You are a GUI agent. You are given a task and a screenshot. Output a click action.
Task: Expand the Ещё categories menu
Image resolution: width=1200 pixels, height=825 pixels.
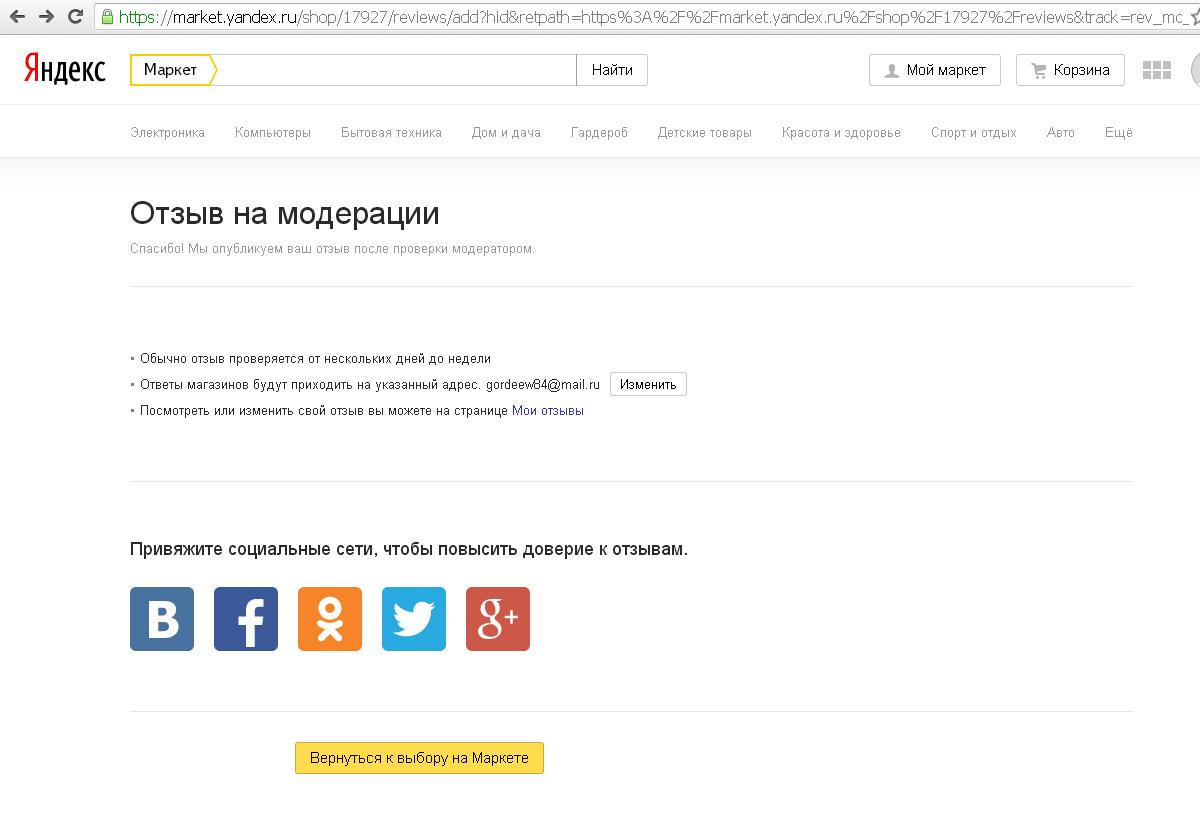(x=1119, y=132)
